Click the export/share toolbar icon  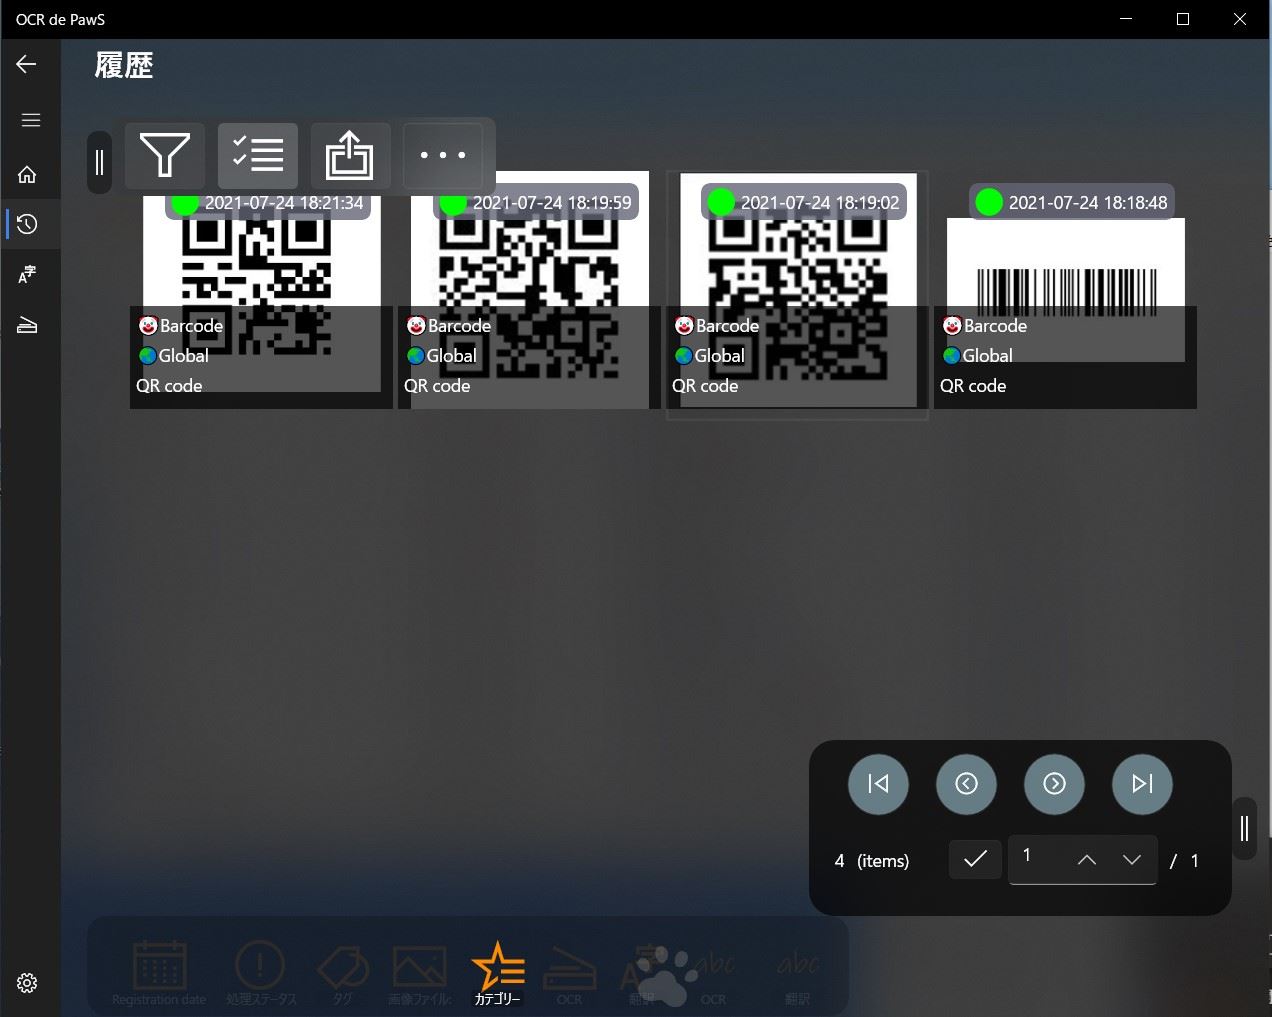350,156
